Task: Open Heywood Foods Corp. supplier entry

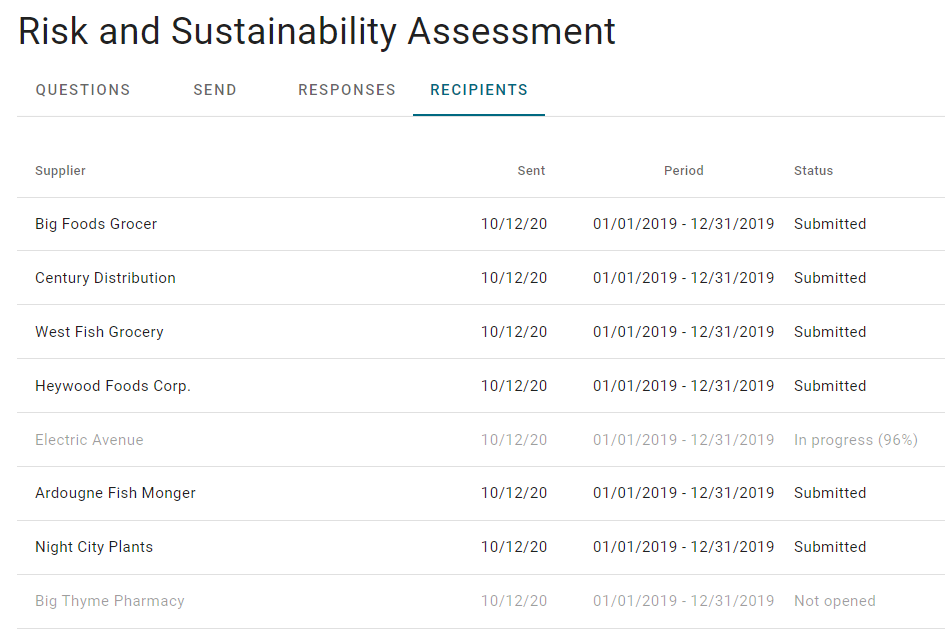Action: pos(481,386)
